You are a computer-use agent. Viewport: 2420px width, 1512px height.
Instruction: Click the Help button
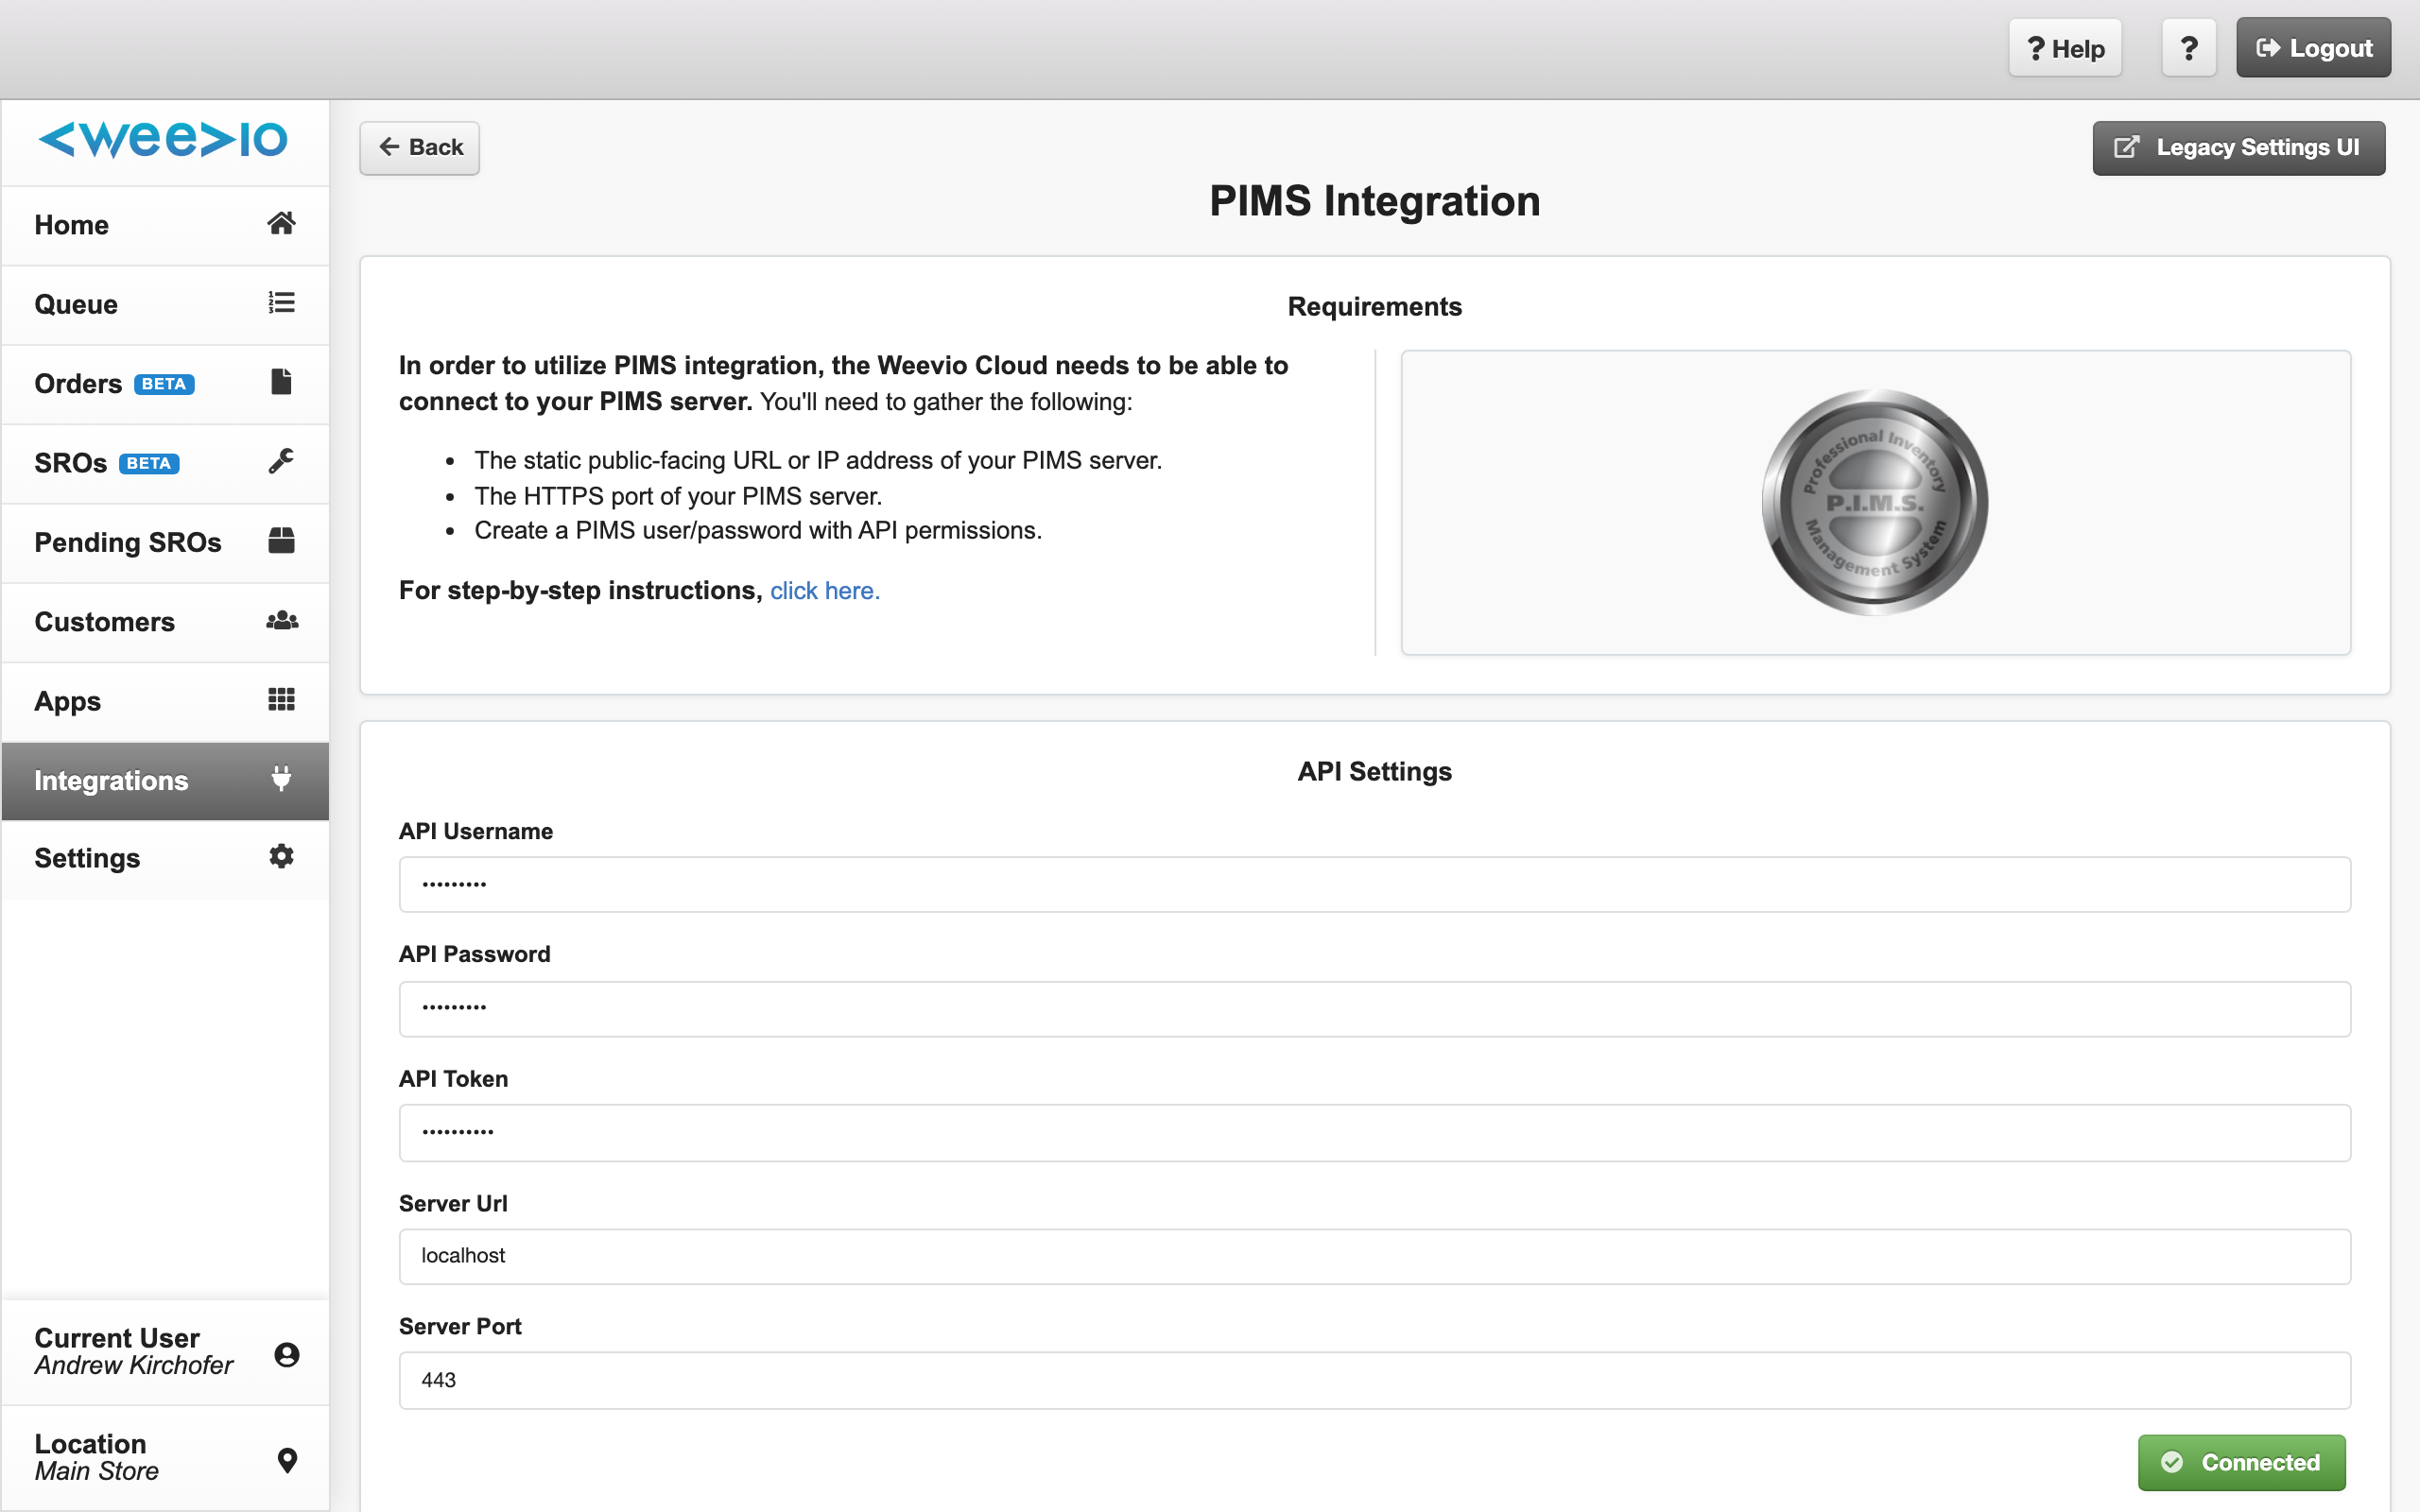2065,48
